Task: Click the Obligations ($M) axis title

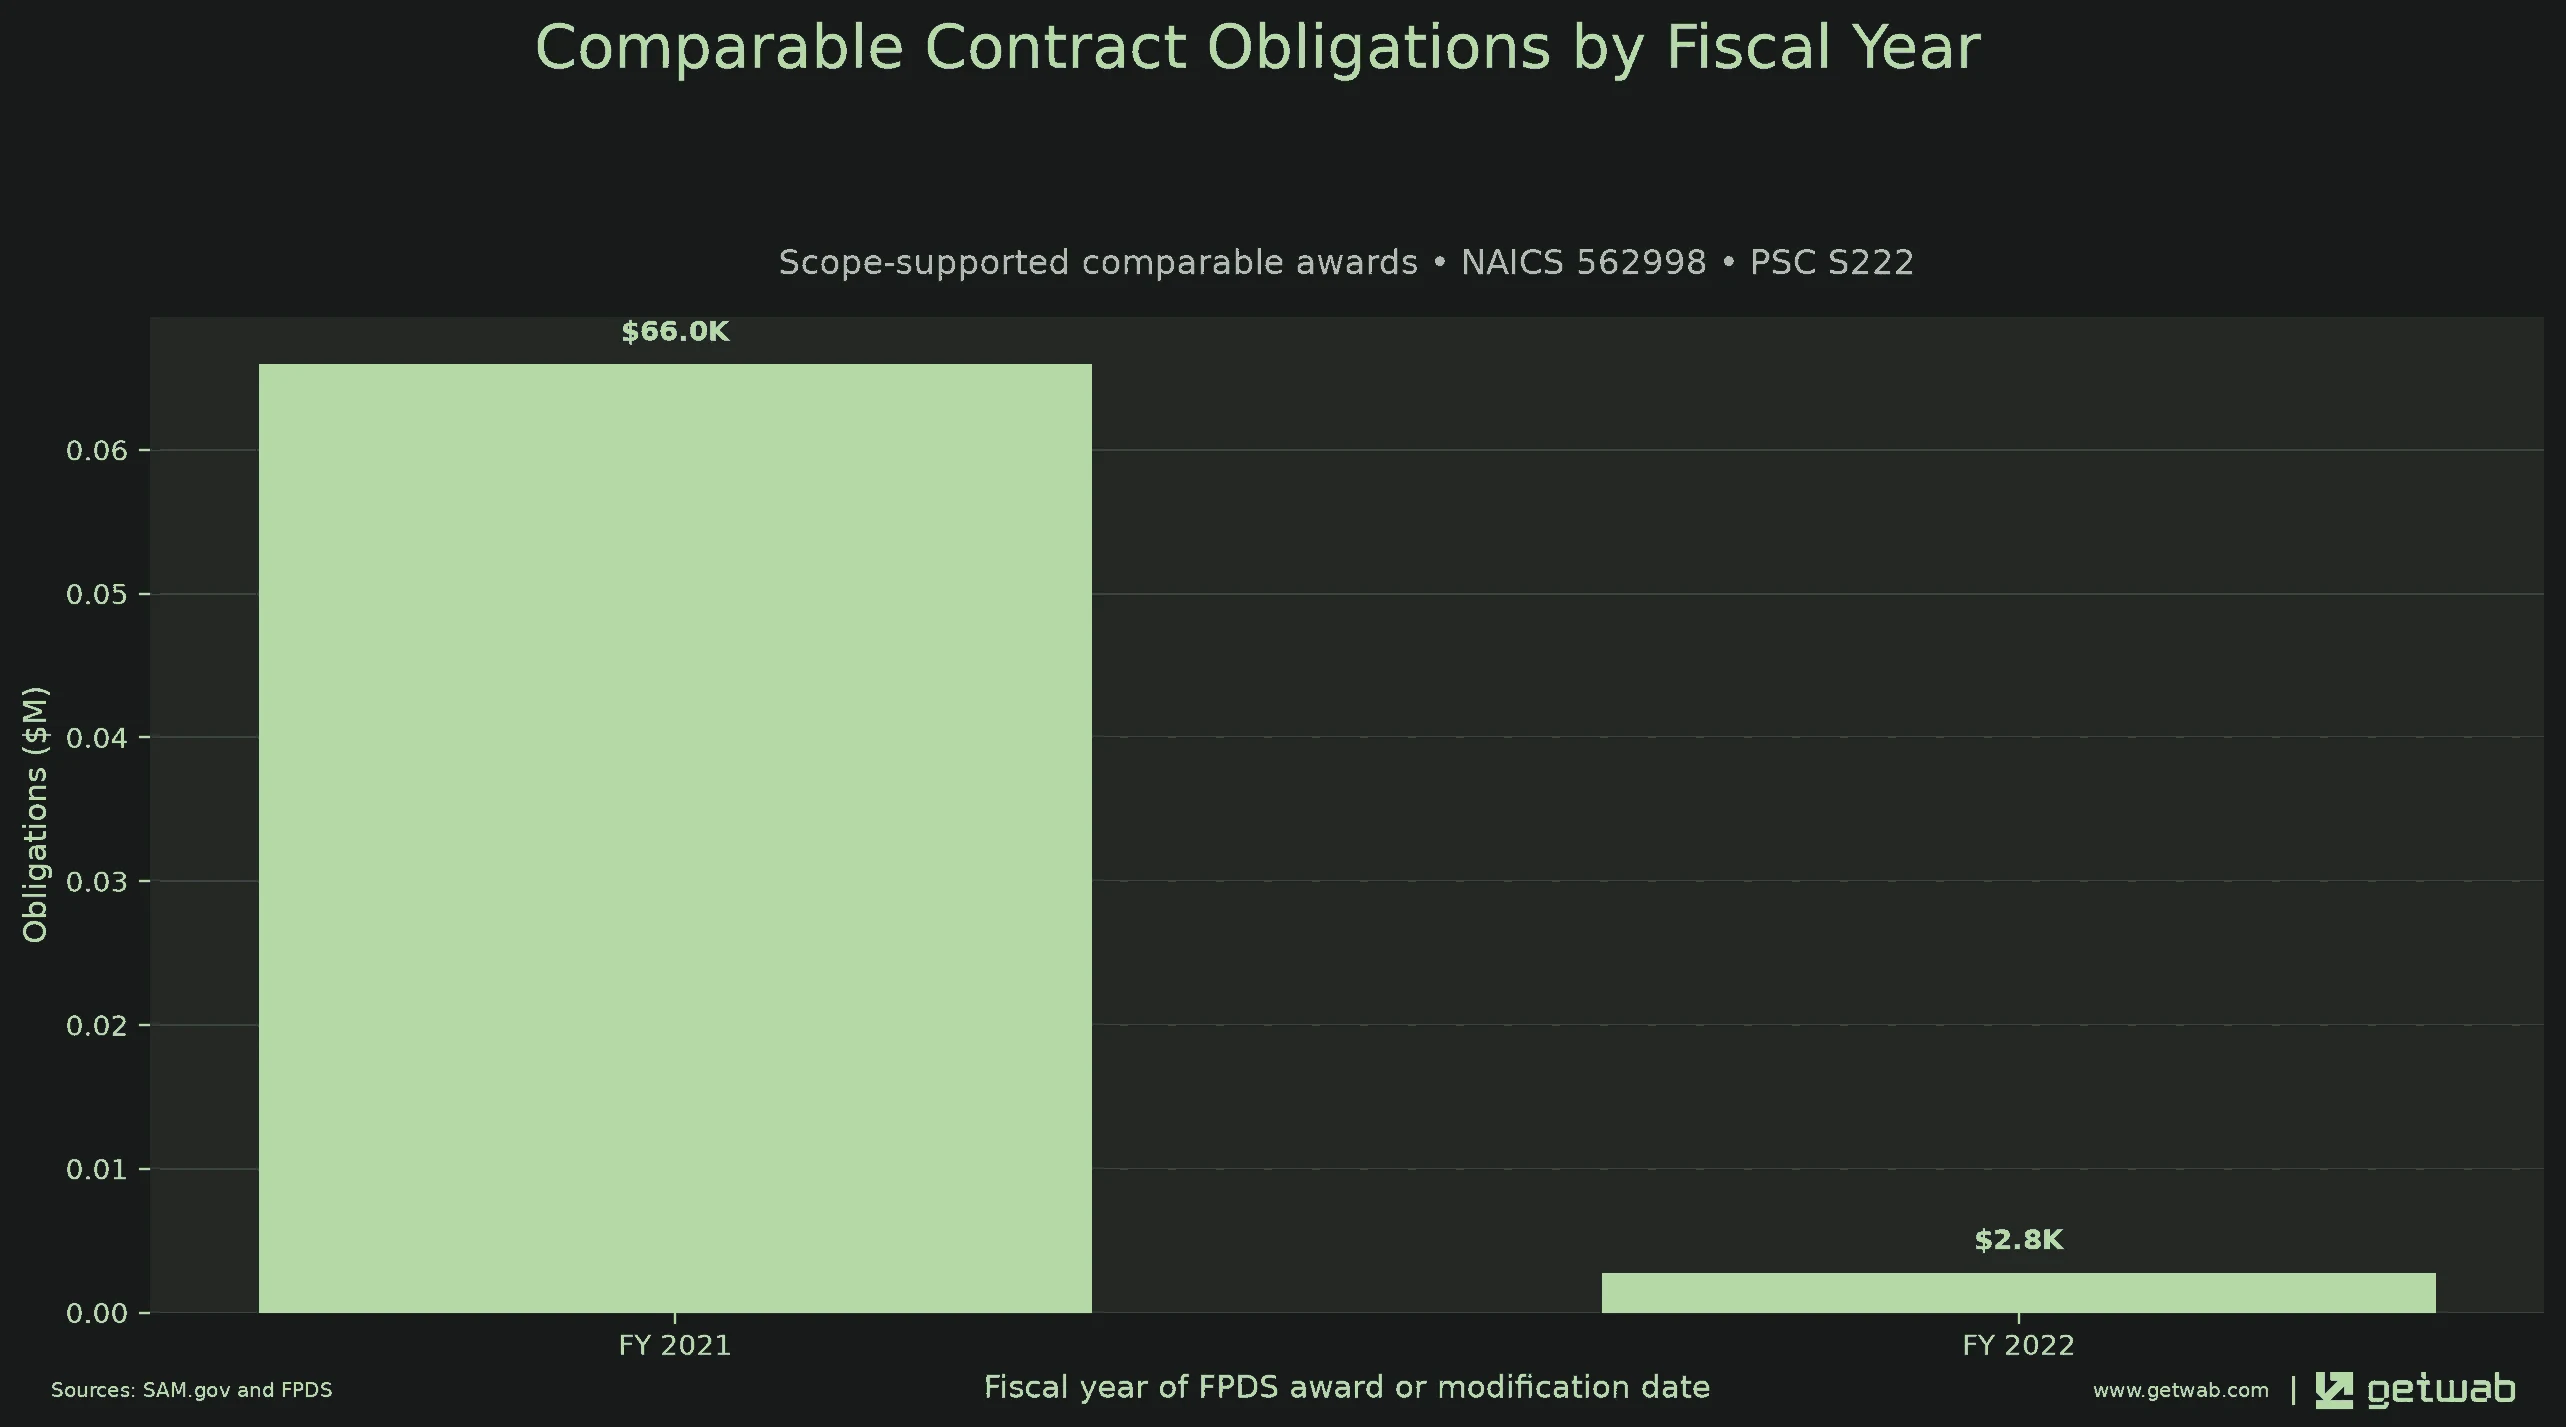Action: tap(35, 814)
